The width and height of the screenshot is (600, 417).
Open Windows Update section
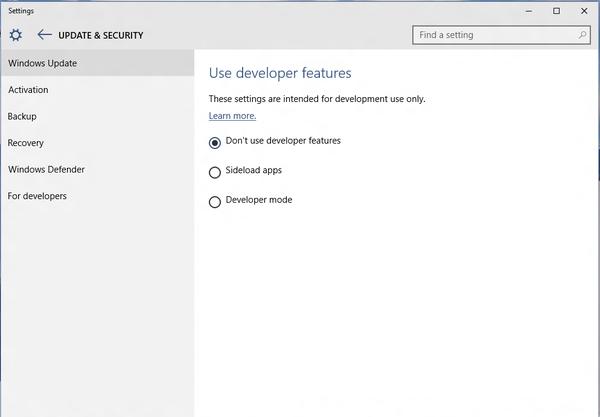pyautogui.click(x=97, y=63)
